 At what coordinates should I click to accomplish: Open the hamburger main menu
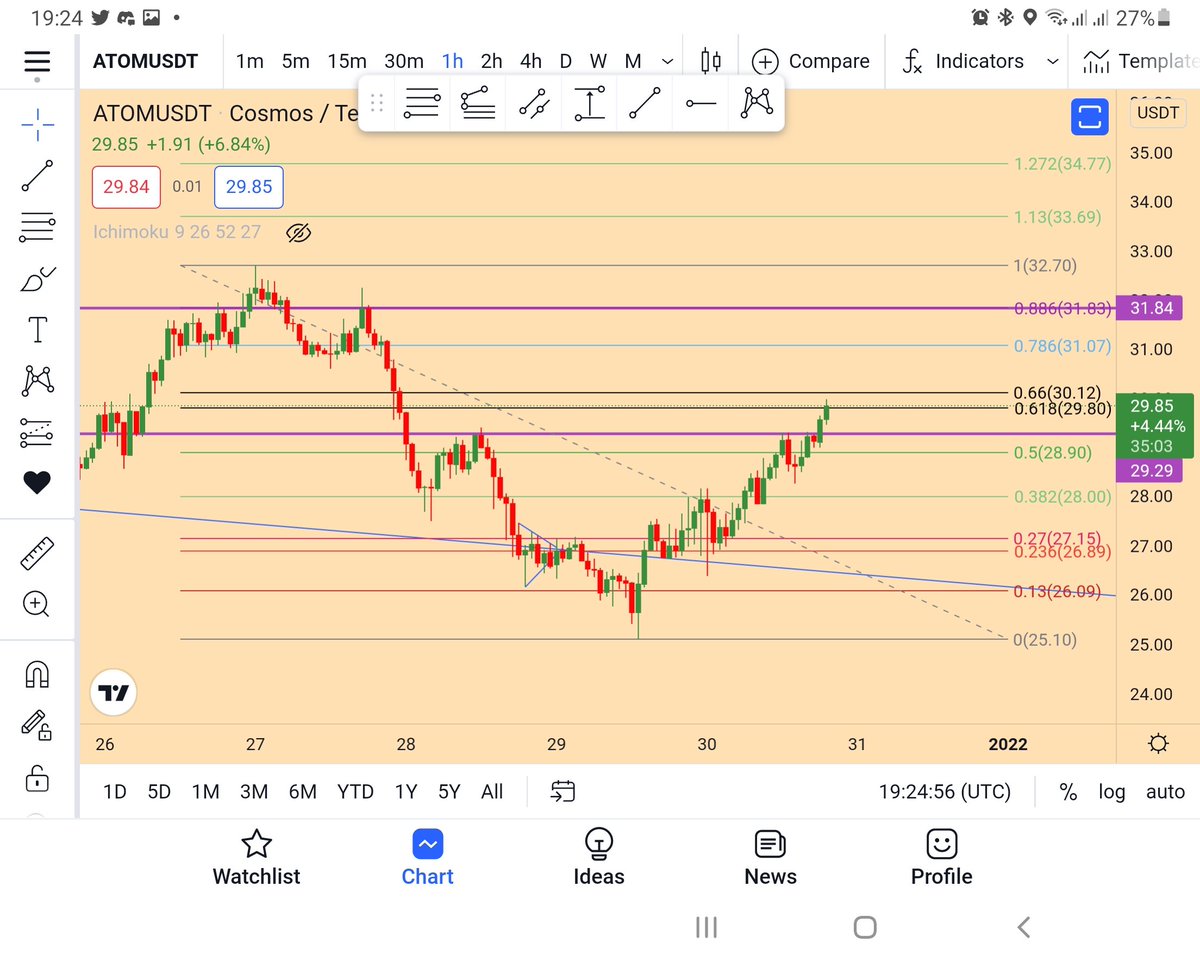pos(37,61)
